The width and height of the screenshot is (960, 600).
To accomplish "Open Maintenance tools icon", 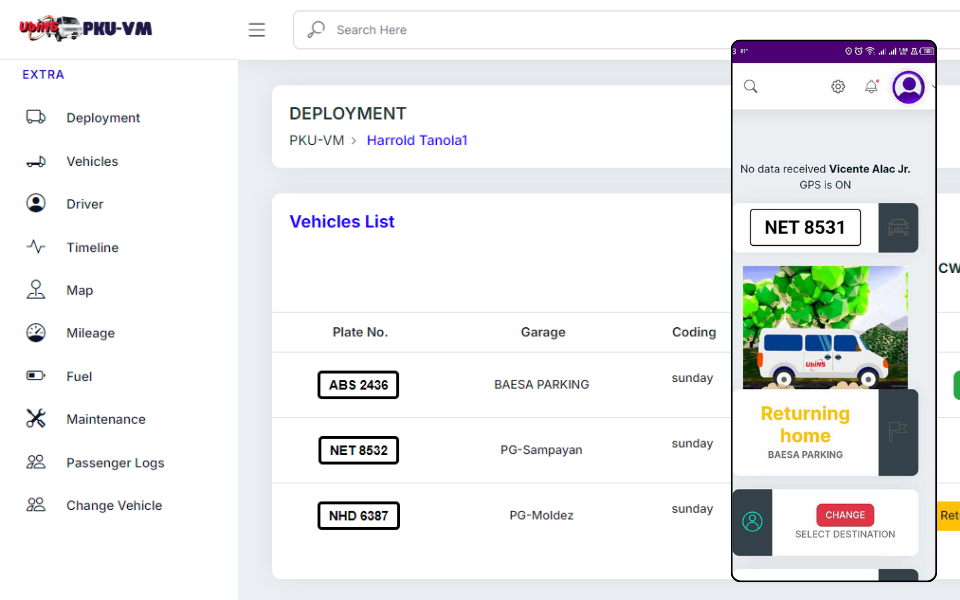I will coord(36,419).
